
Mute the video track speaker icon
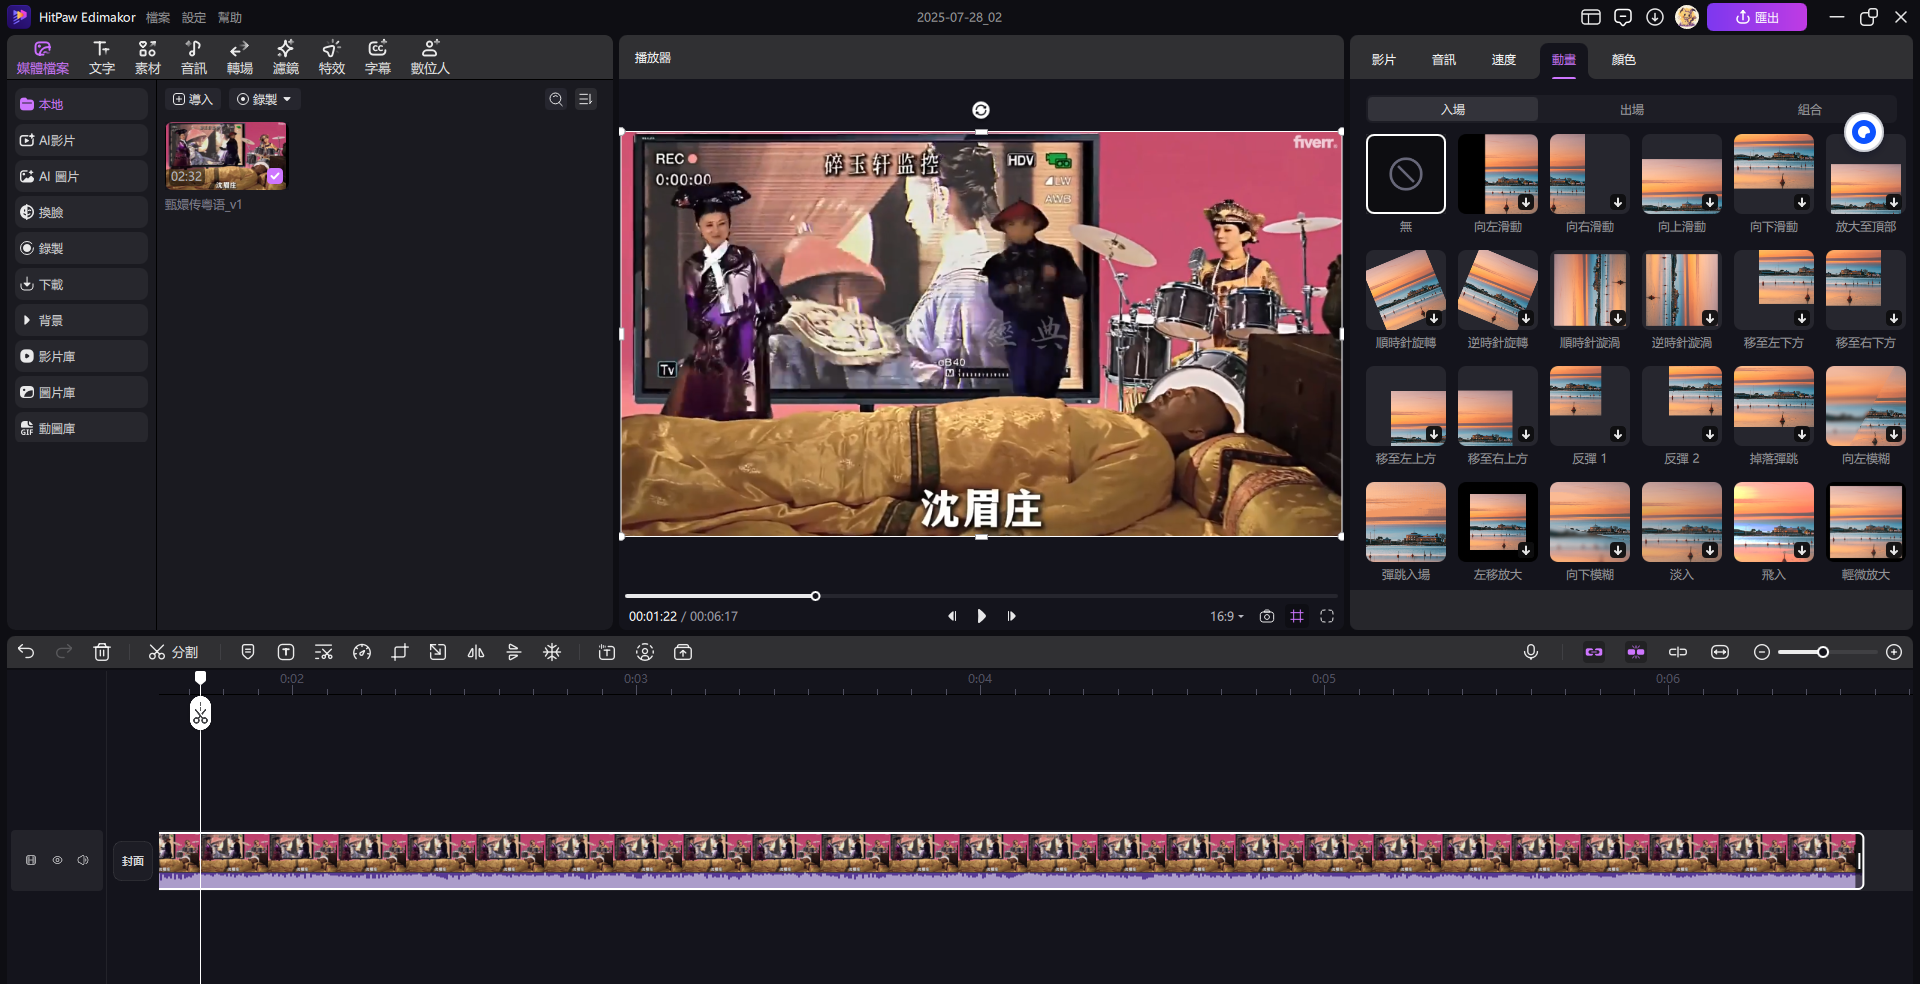pos(83,860)
